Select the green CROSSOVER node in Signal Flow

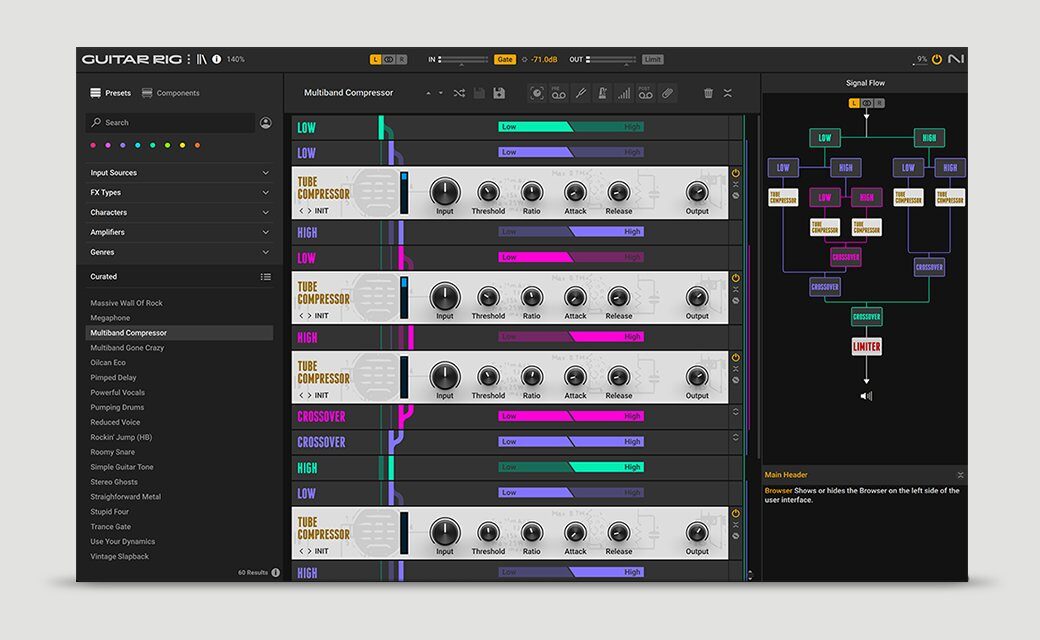[x=866, y=316]
